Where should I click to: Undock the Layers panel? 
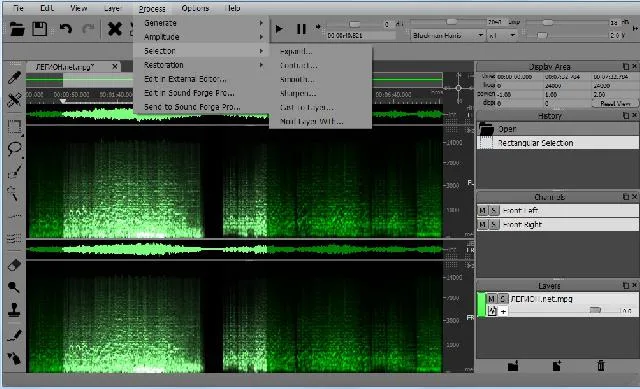[626, 285]
